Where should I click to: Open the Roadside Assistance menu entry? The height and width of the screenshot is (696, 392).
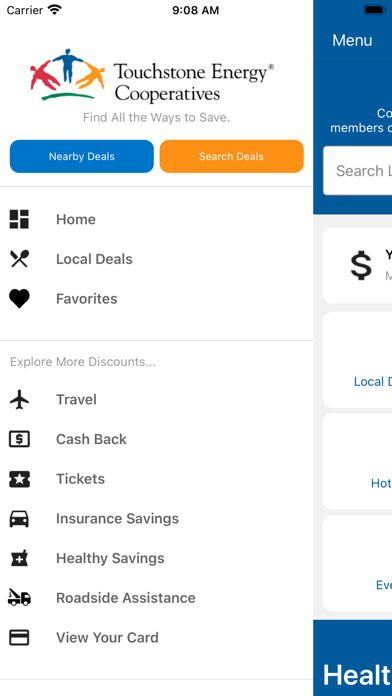[157, 597]
